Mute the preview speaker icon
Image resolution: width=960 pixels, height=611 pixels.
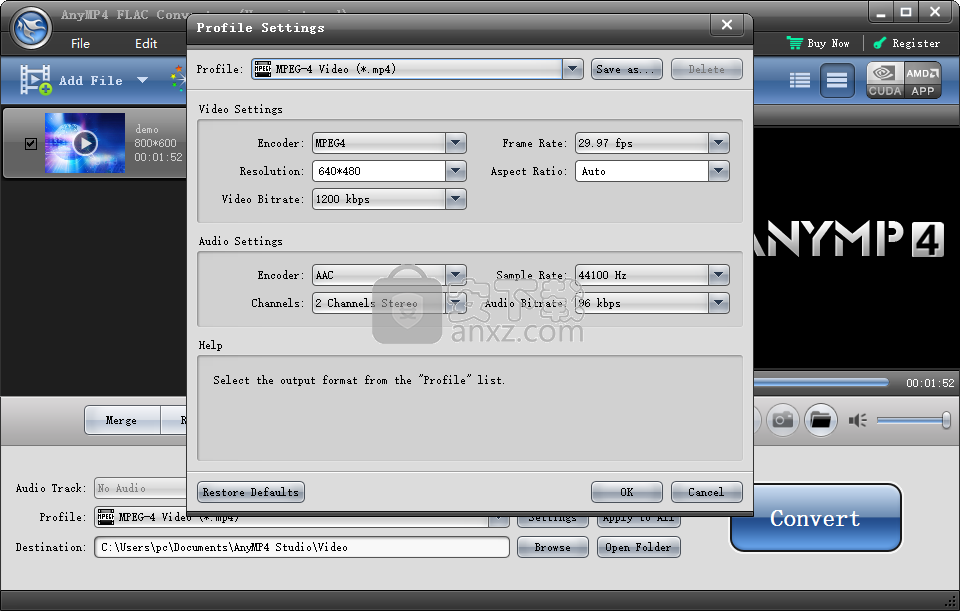coord(857,420)
